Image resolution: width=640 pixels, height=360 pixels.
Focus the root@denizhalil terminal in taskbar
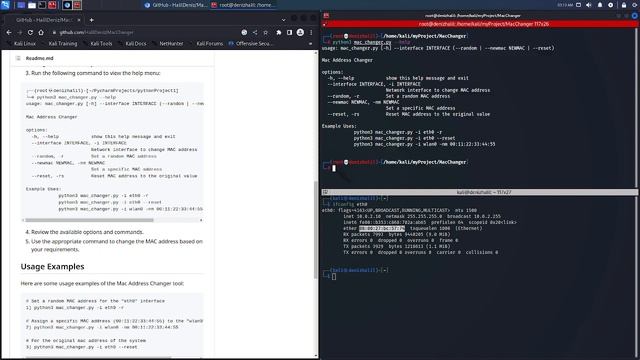[244, 5]
